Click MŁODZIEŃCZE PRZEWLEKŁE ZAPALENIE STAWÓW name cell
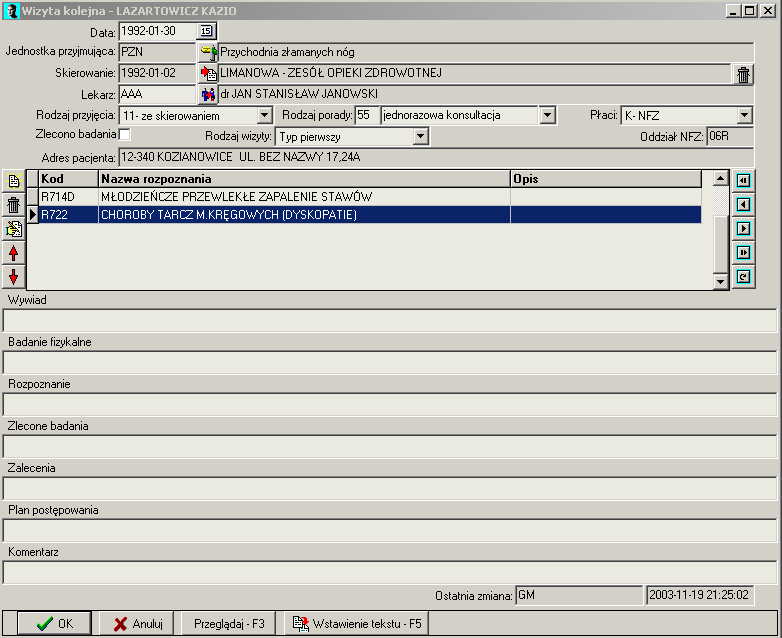This screenshot has height=638, width=782. (x=304, y=197)
